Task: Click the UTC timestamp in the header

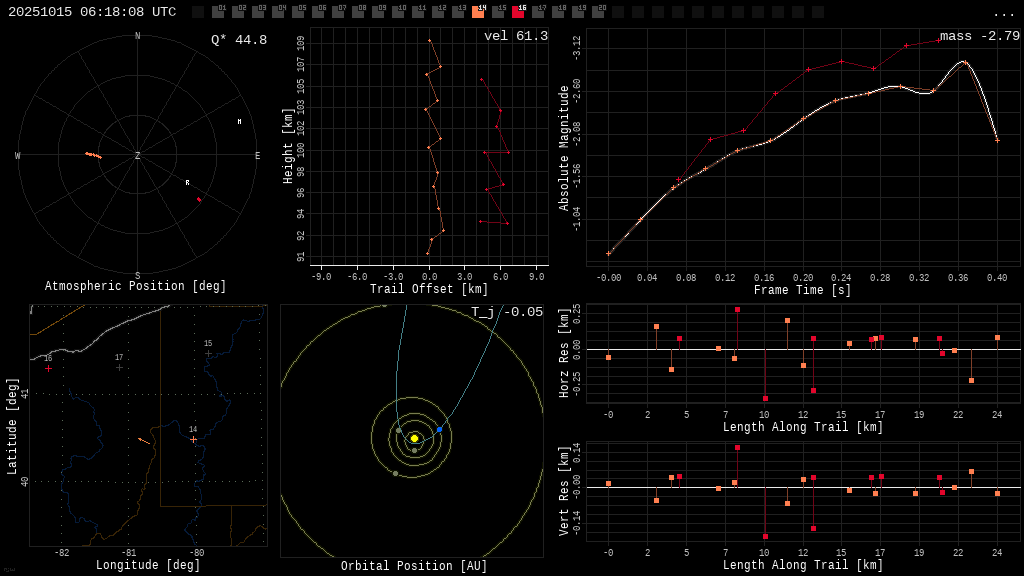Action: [92, 12]
